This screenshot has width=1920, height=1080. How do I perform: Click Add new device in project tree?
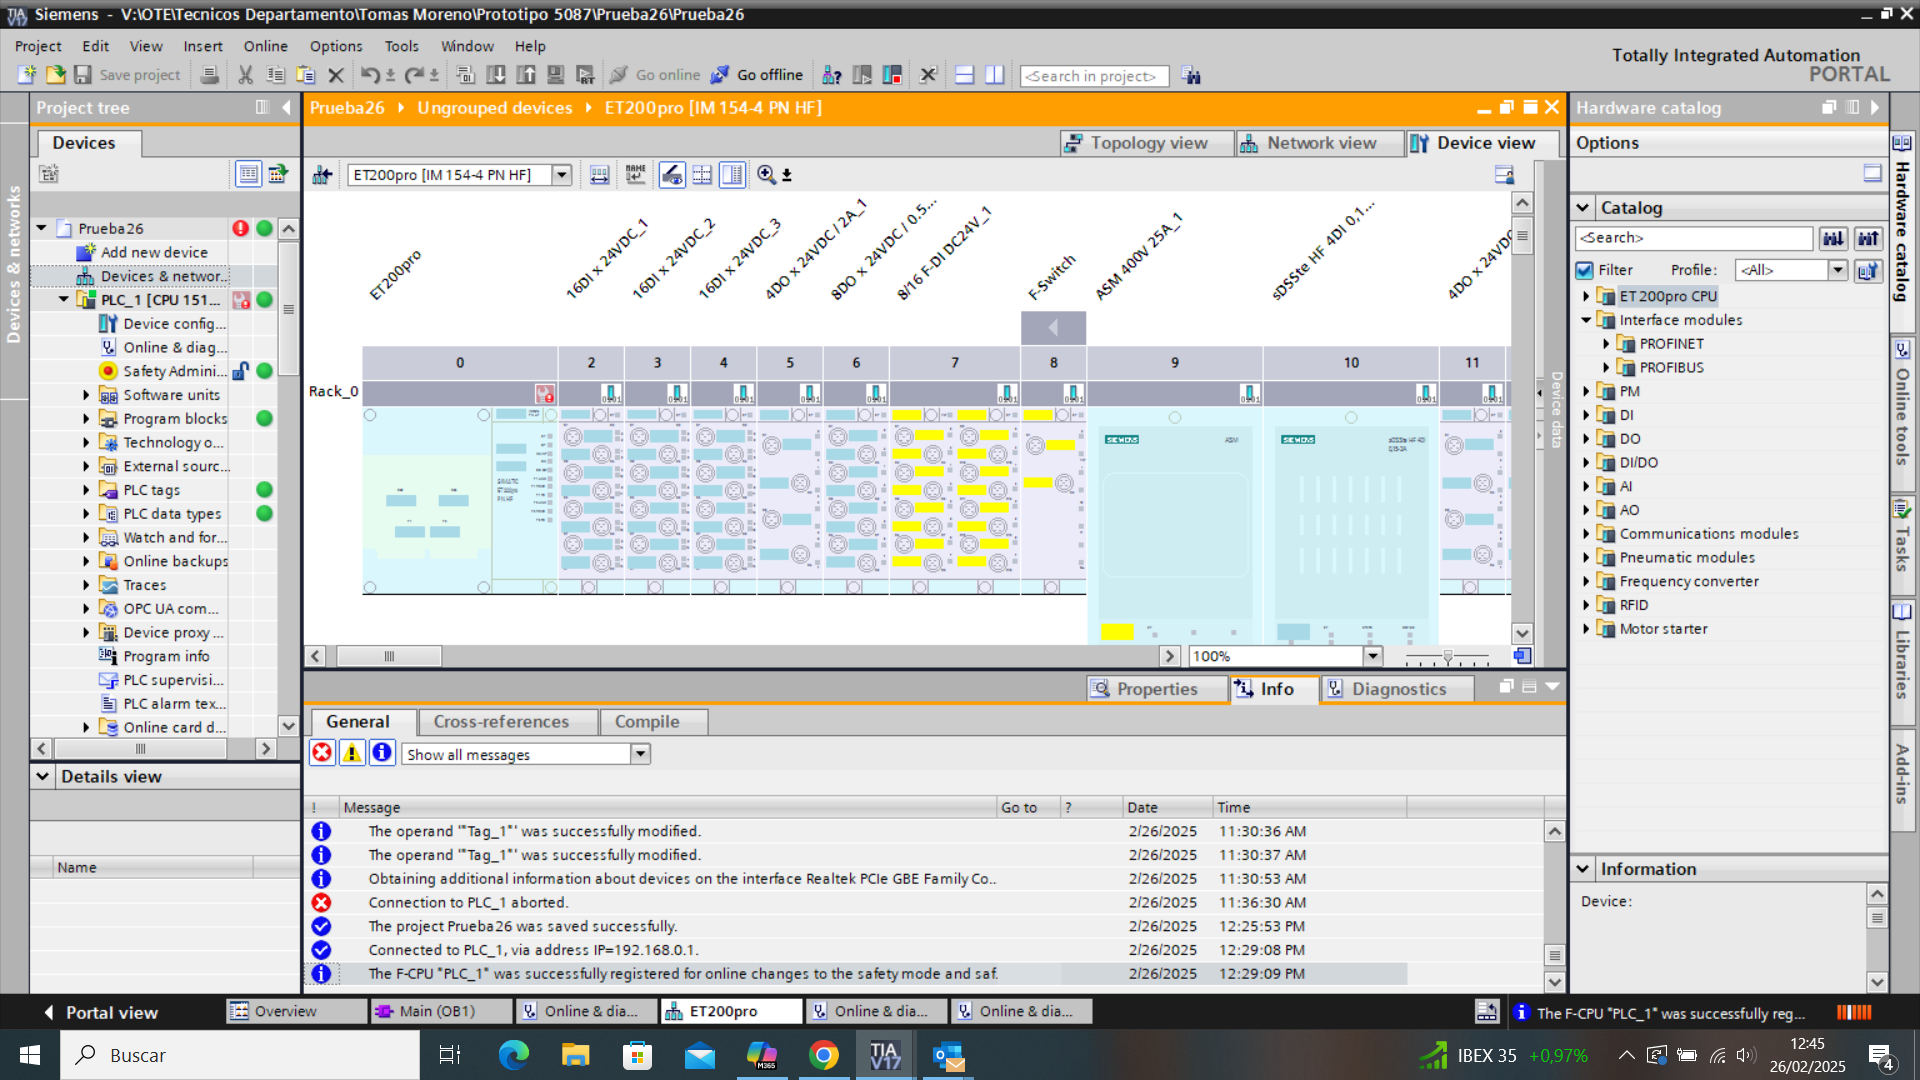[x=154, y=252]
